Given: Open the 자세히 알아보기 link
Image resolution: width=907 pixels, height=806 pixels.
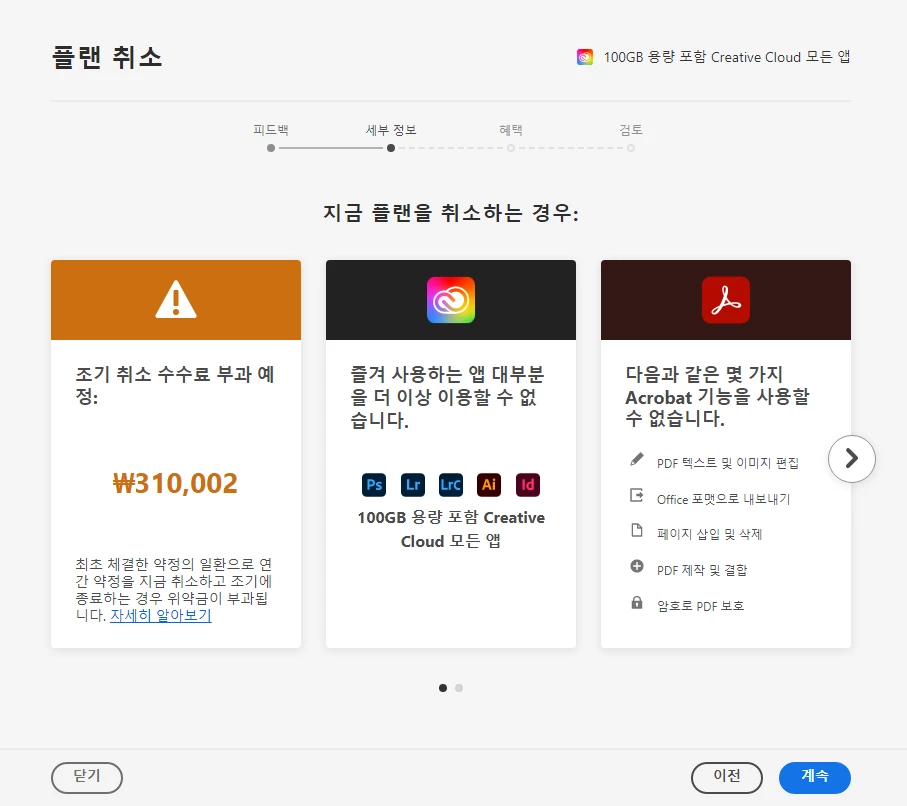Looking at the screenshot, I should pos(161,615).
